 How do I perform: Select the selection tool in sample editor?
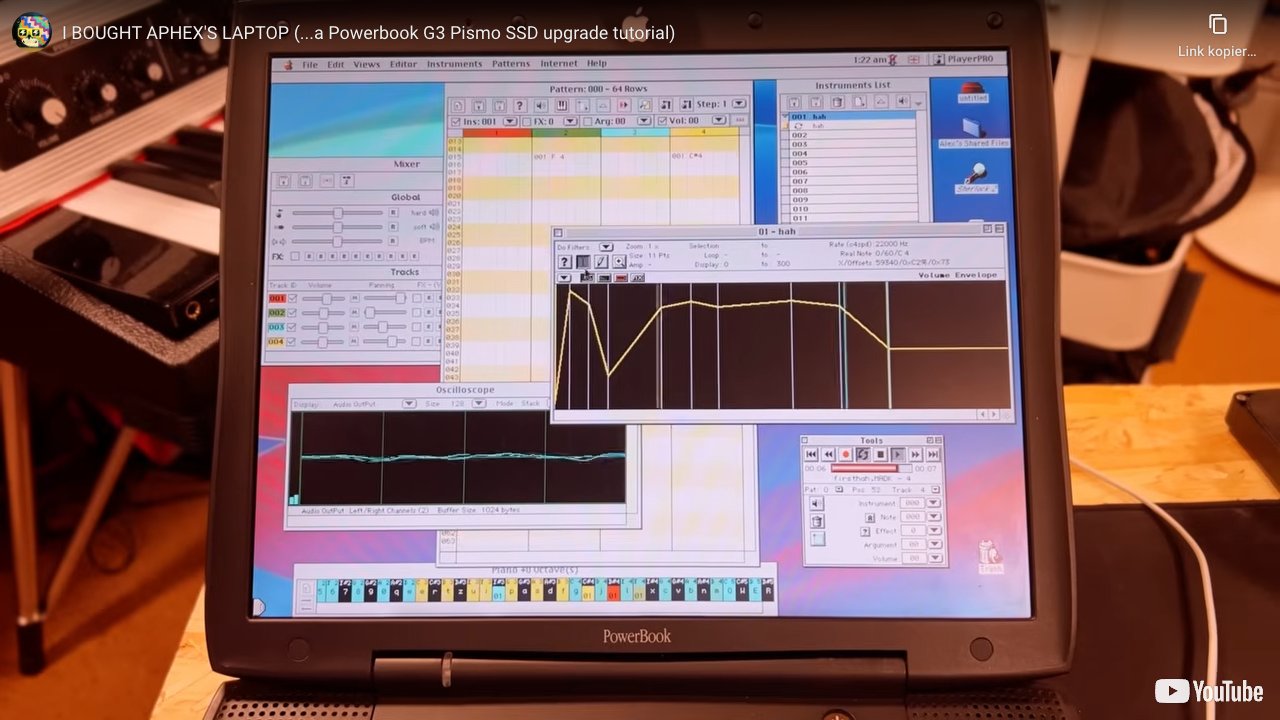583,262
